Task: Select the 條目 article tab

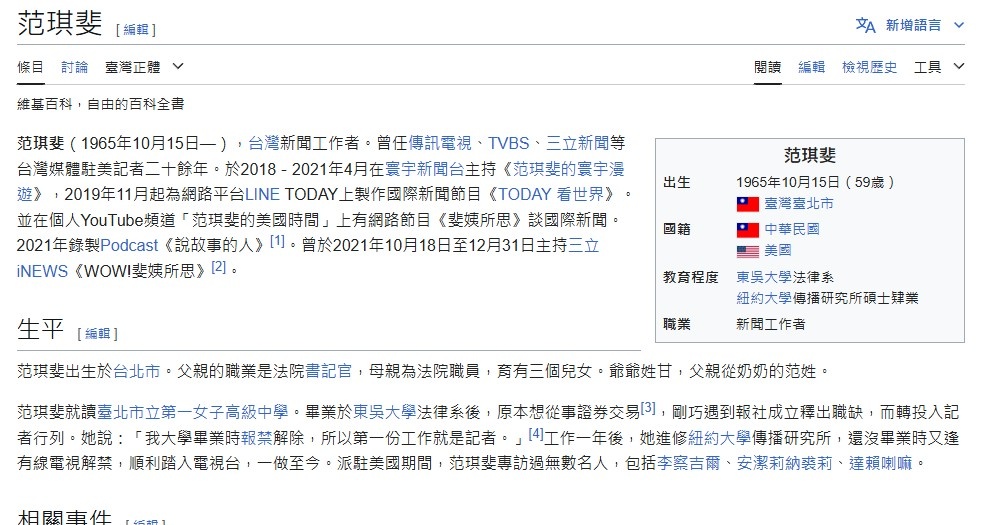Action: pos(31,67)
